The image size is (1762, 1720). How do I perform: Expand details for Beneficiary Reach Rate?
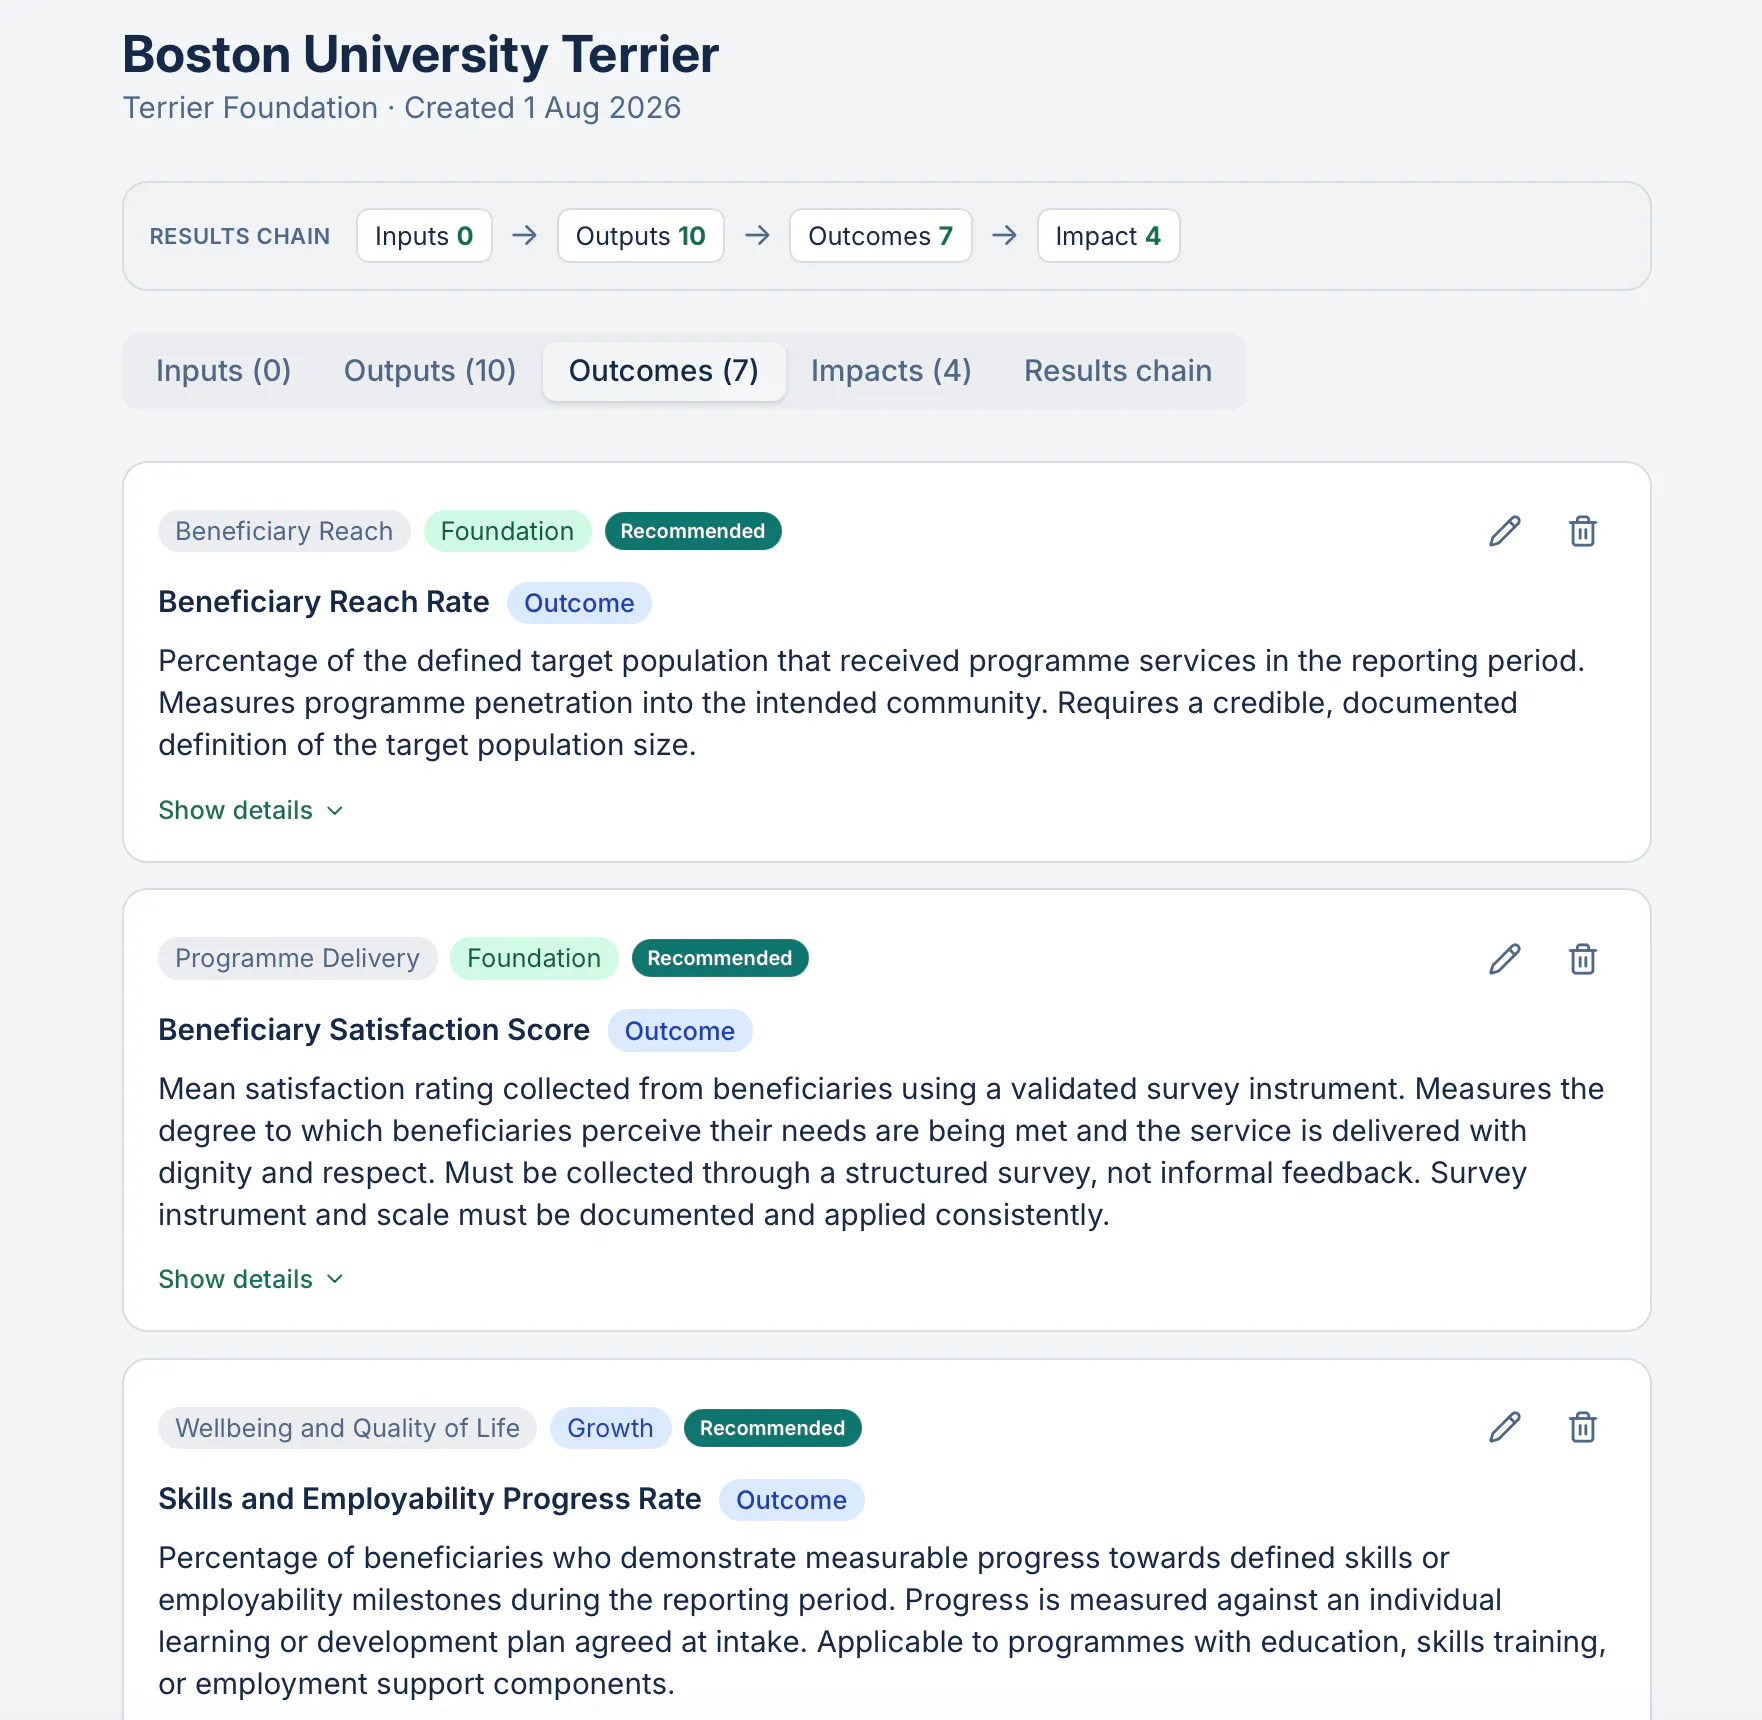coord(251,810)
